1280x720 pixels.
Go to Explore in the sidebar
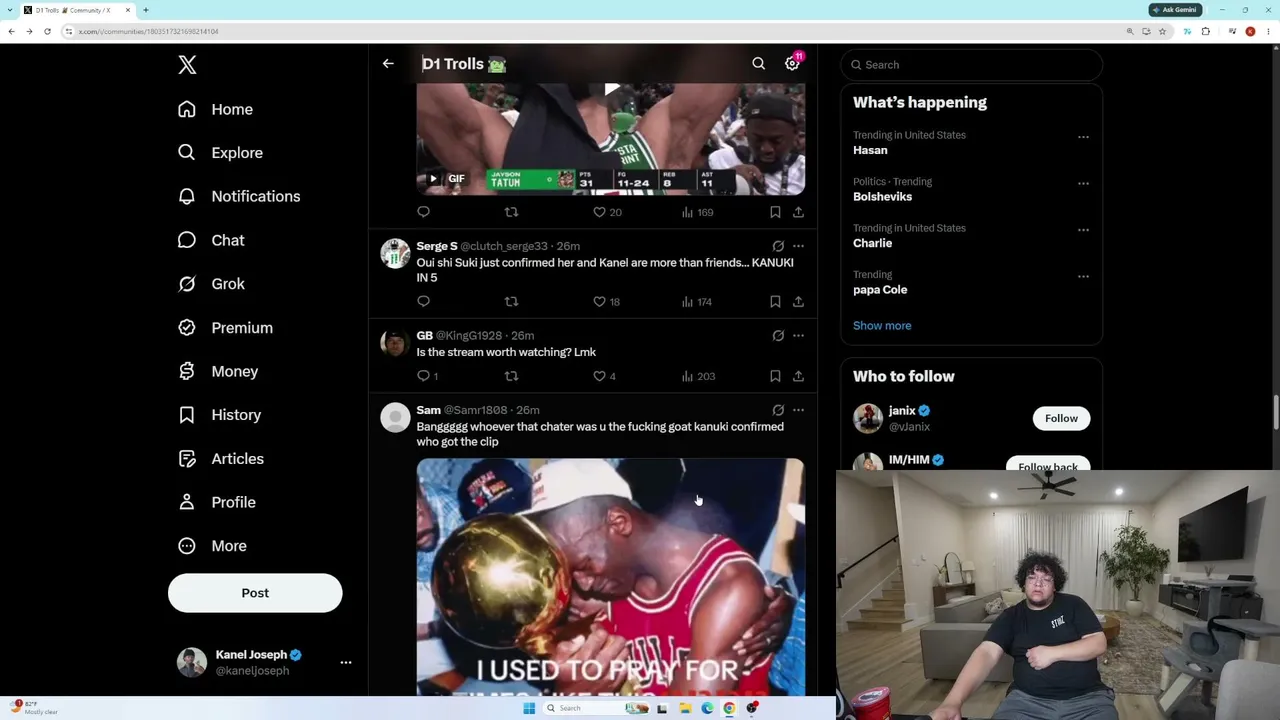(220, 153)
